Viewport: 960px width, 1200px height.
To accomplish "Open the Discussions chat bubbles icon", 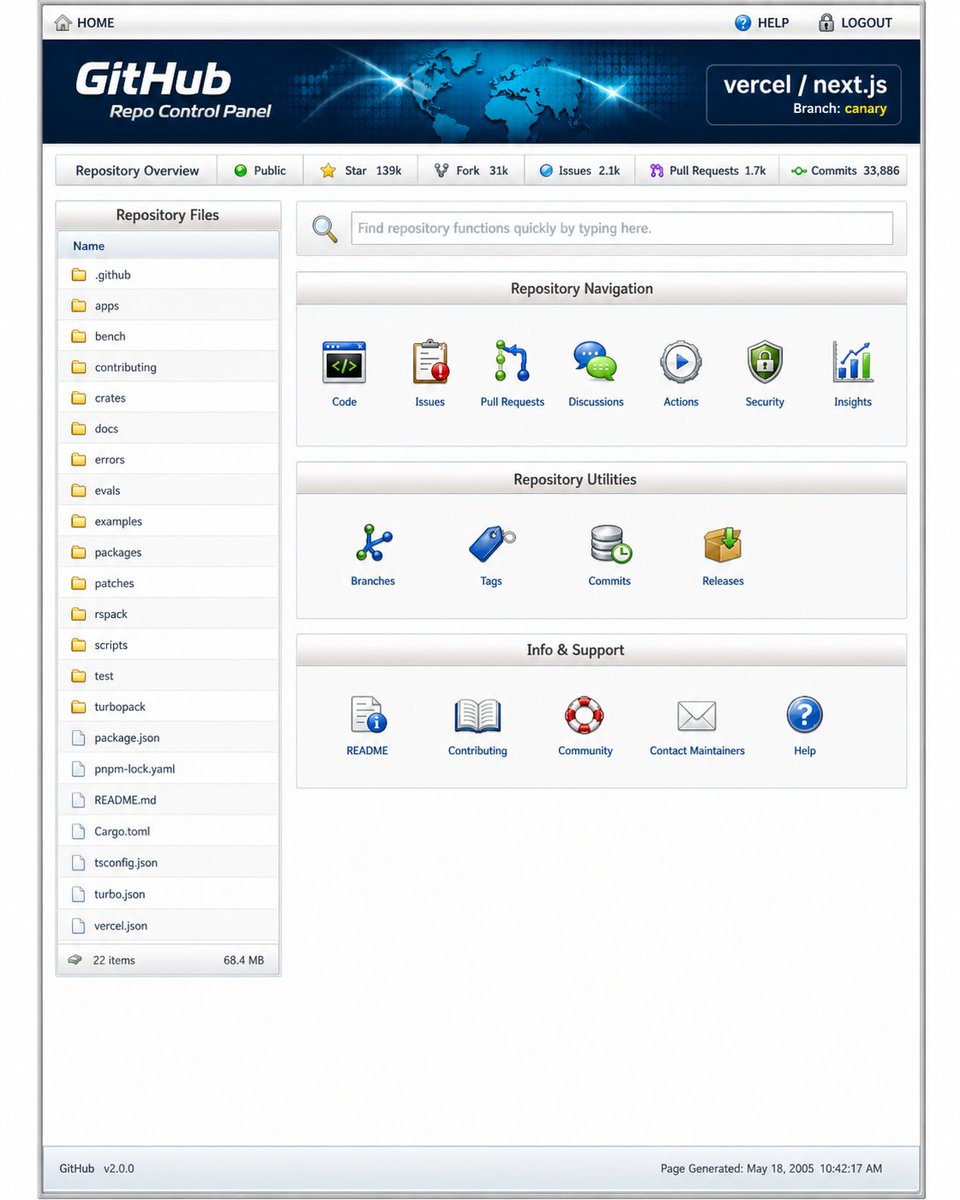I will coord(595,362).
